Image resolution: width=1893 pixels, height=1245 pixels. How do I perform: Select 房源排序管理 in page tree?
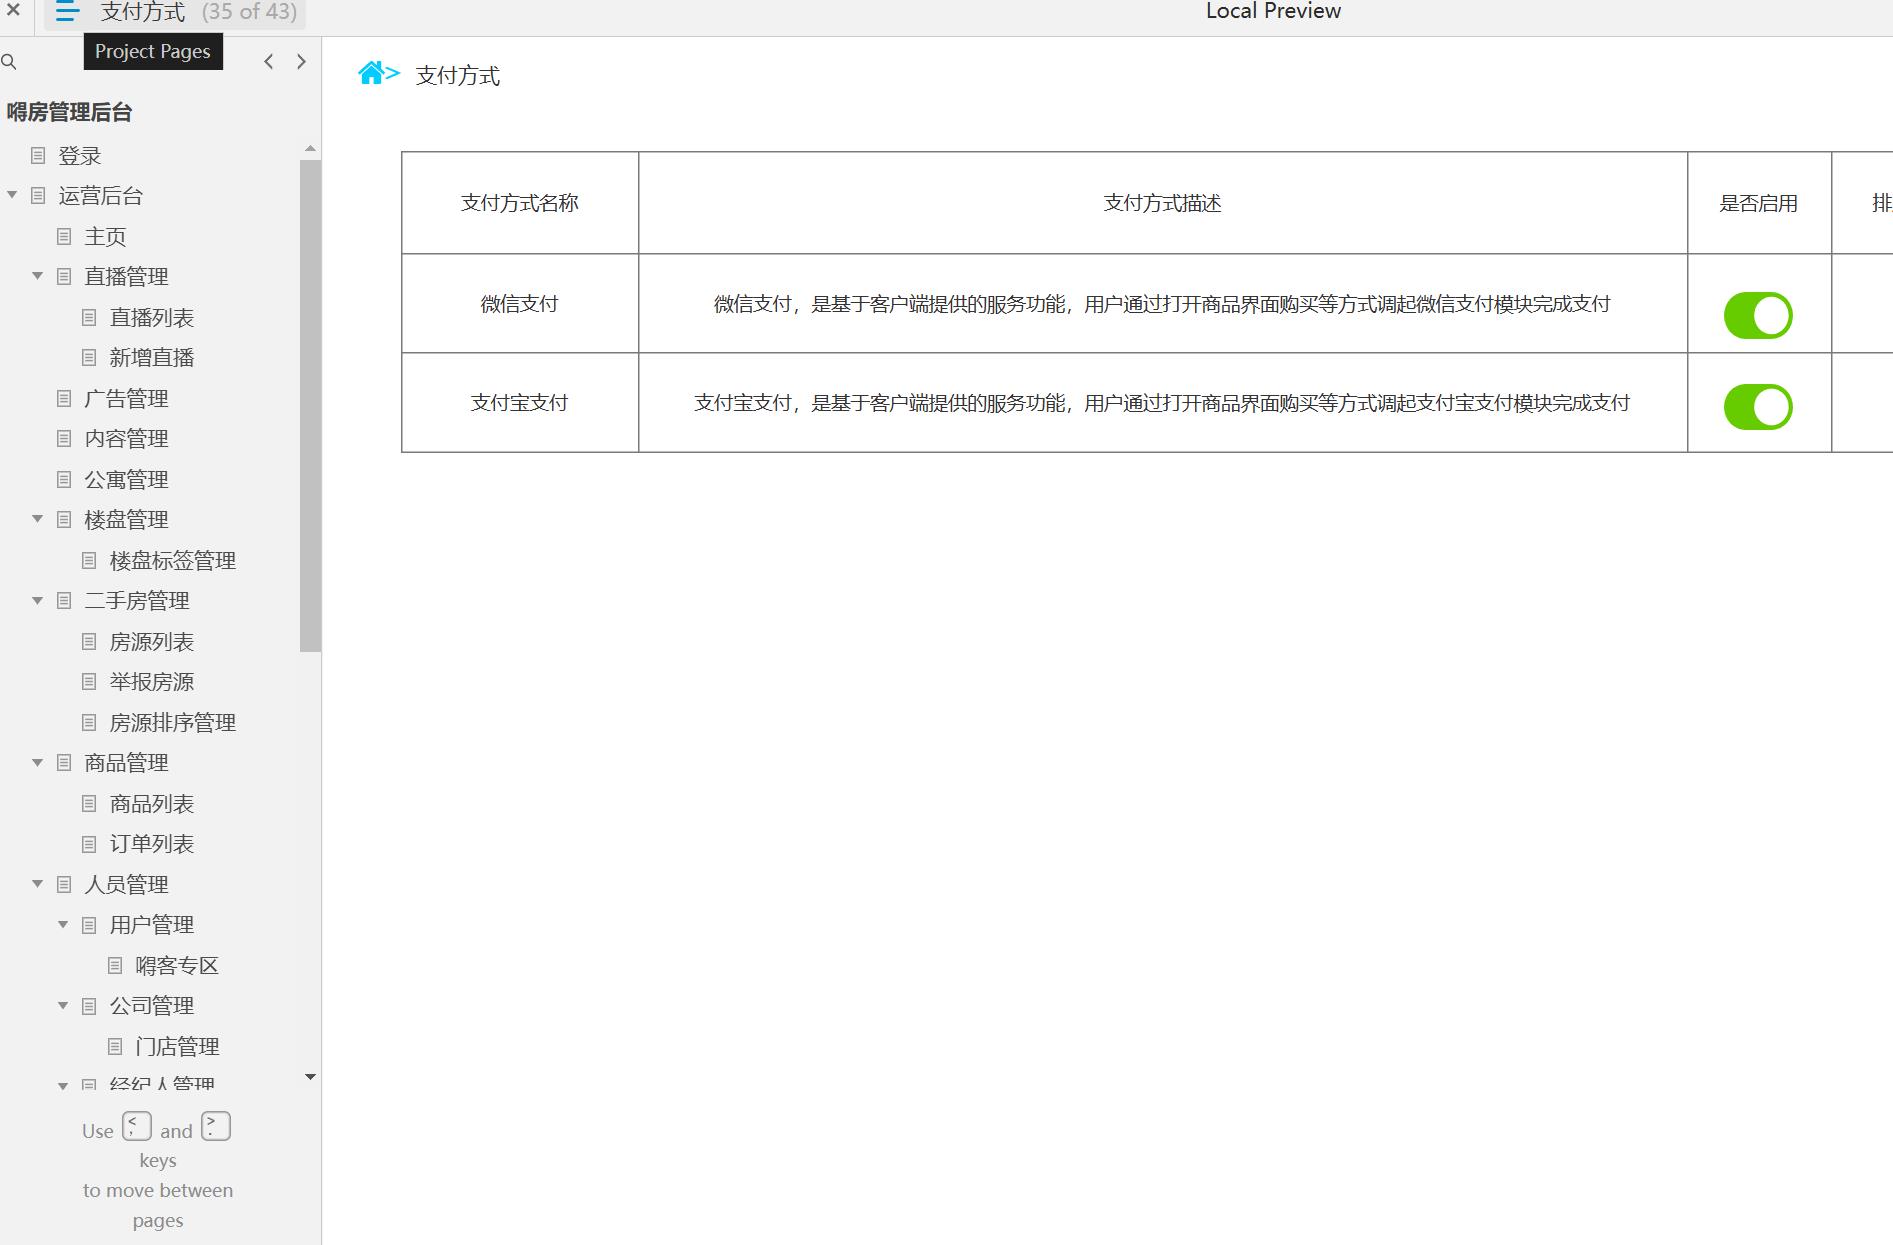(x=172, y=722)
